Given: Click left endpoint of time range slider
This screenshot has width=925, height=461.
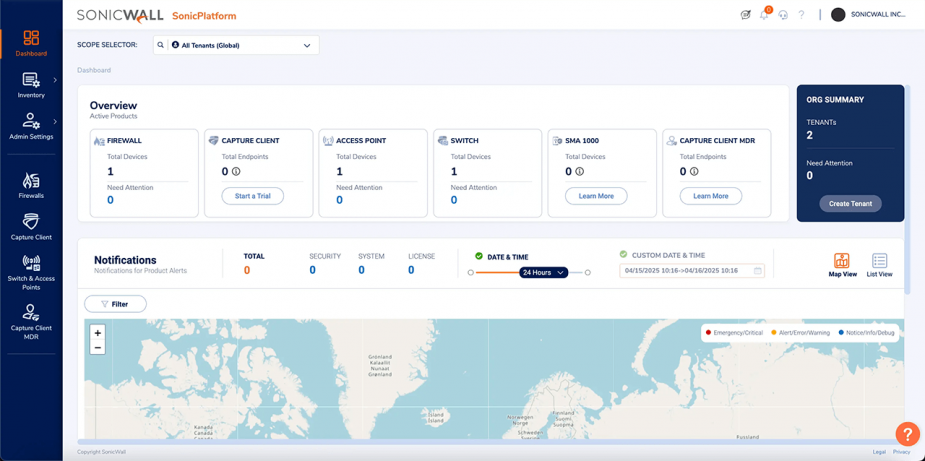Looking at the screenshot, I should tap(470, 273).
